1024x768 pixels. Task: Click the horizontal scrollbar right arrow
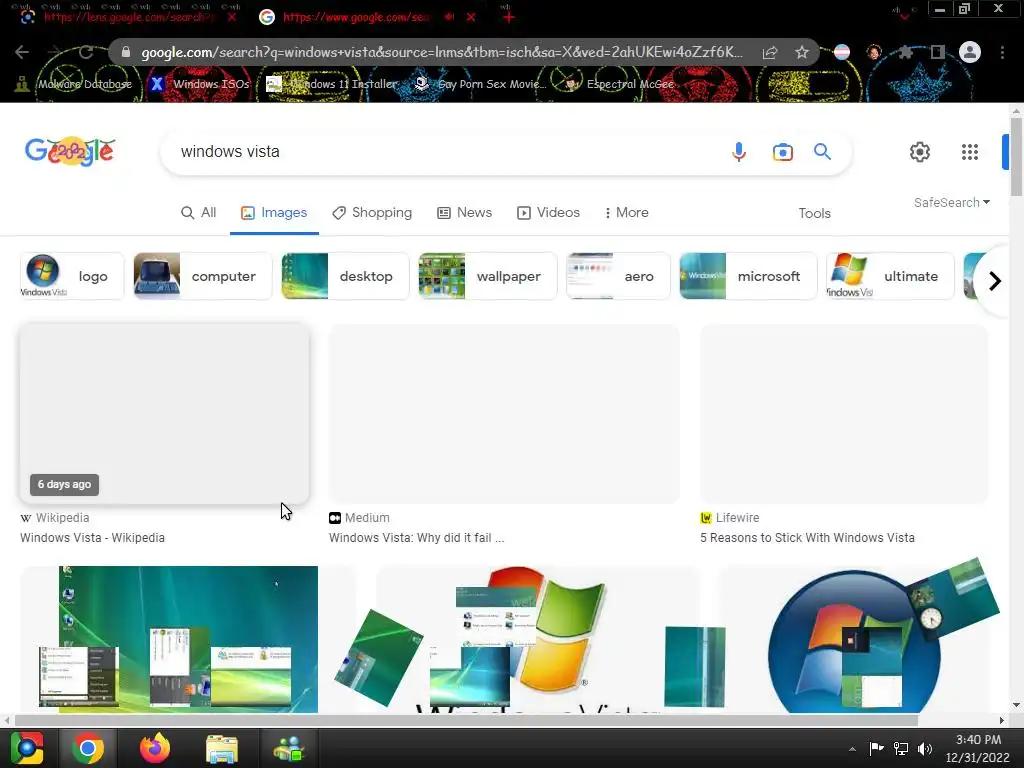coord(1002,720)
